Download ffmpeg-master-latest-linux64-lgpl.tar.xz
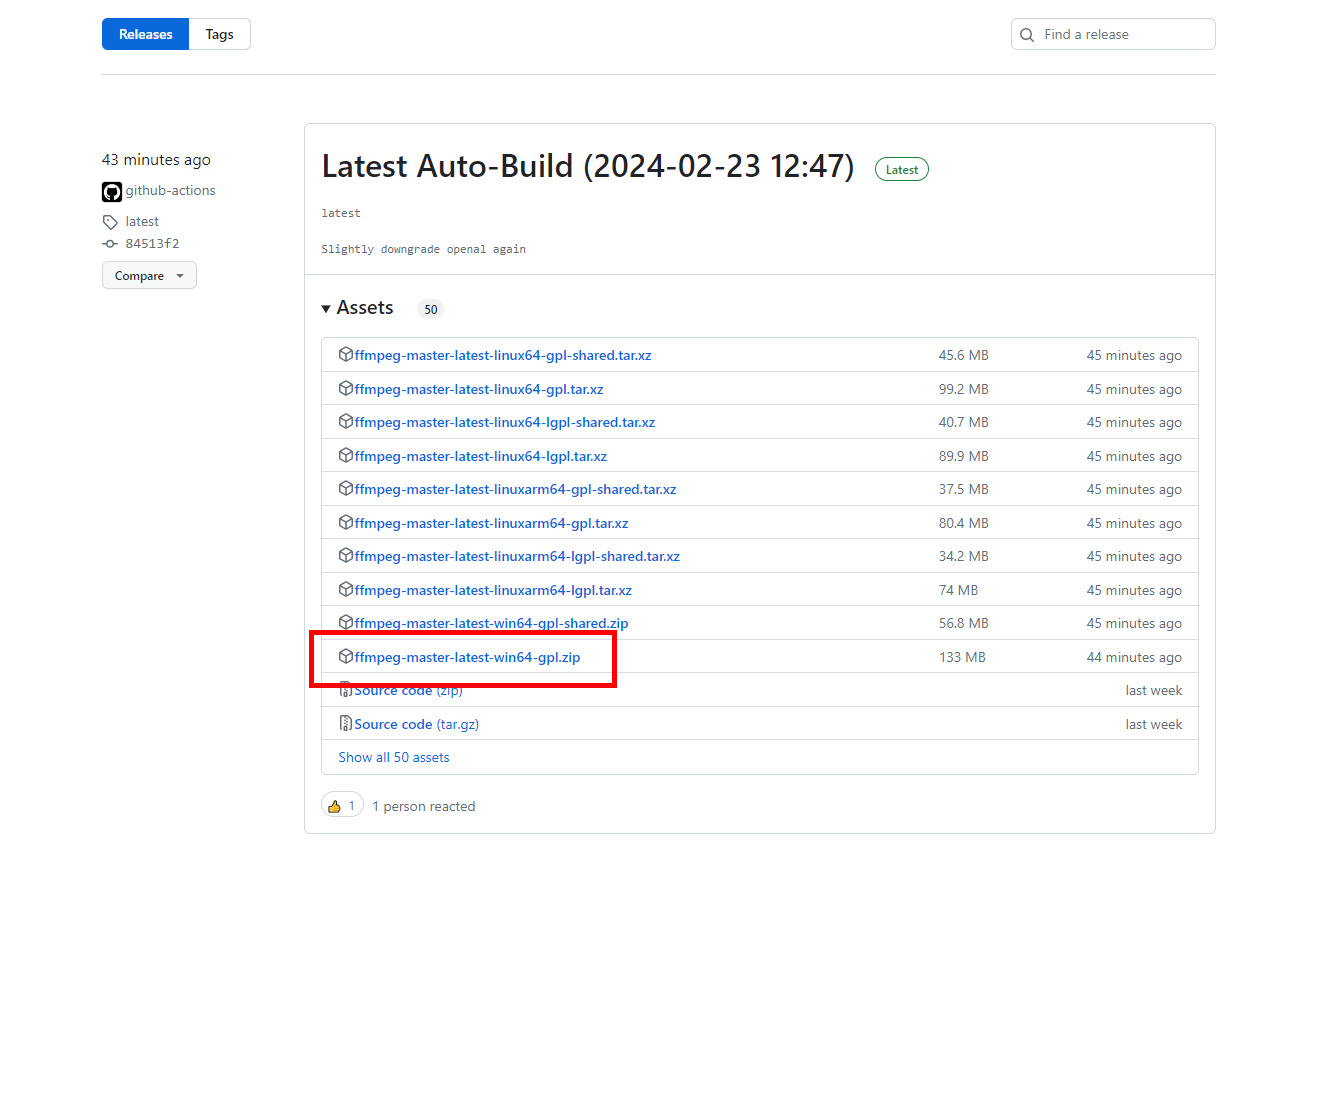The image size is (1317, 1095). pos(480,456)
